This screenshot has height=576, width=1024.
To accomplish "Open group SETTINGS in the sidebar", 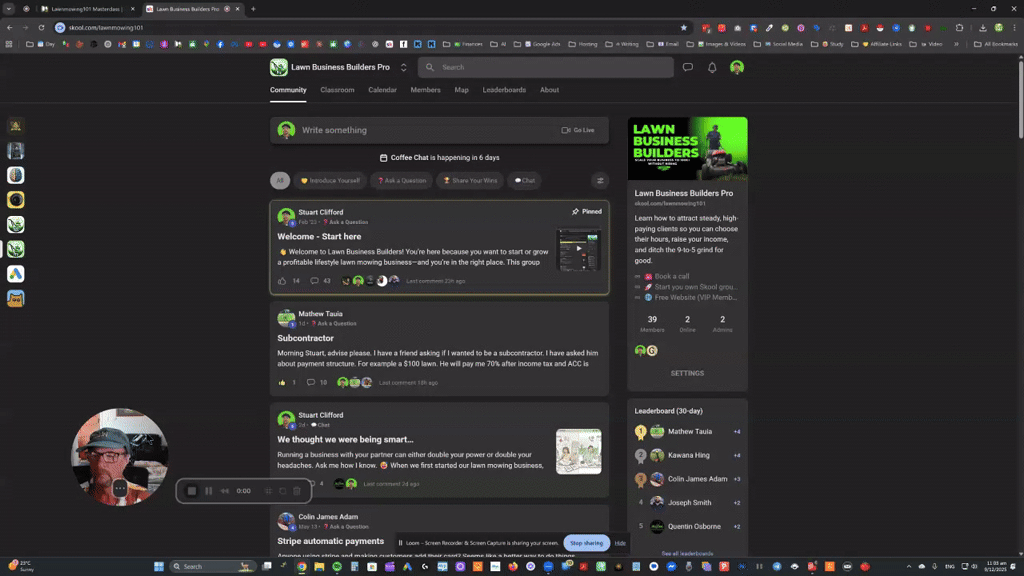I will tap(687, 374).
